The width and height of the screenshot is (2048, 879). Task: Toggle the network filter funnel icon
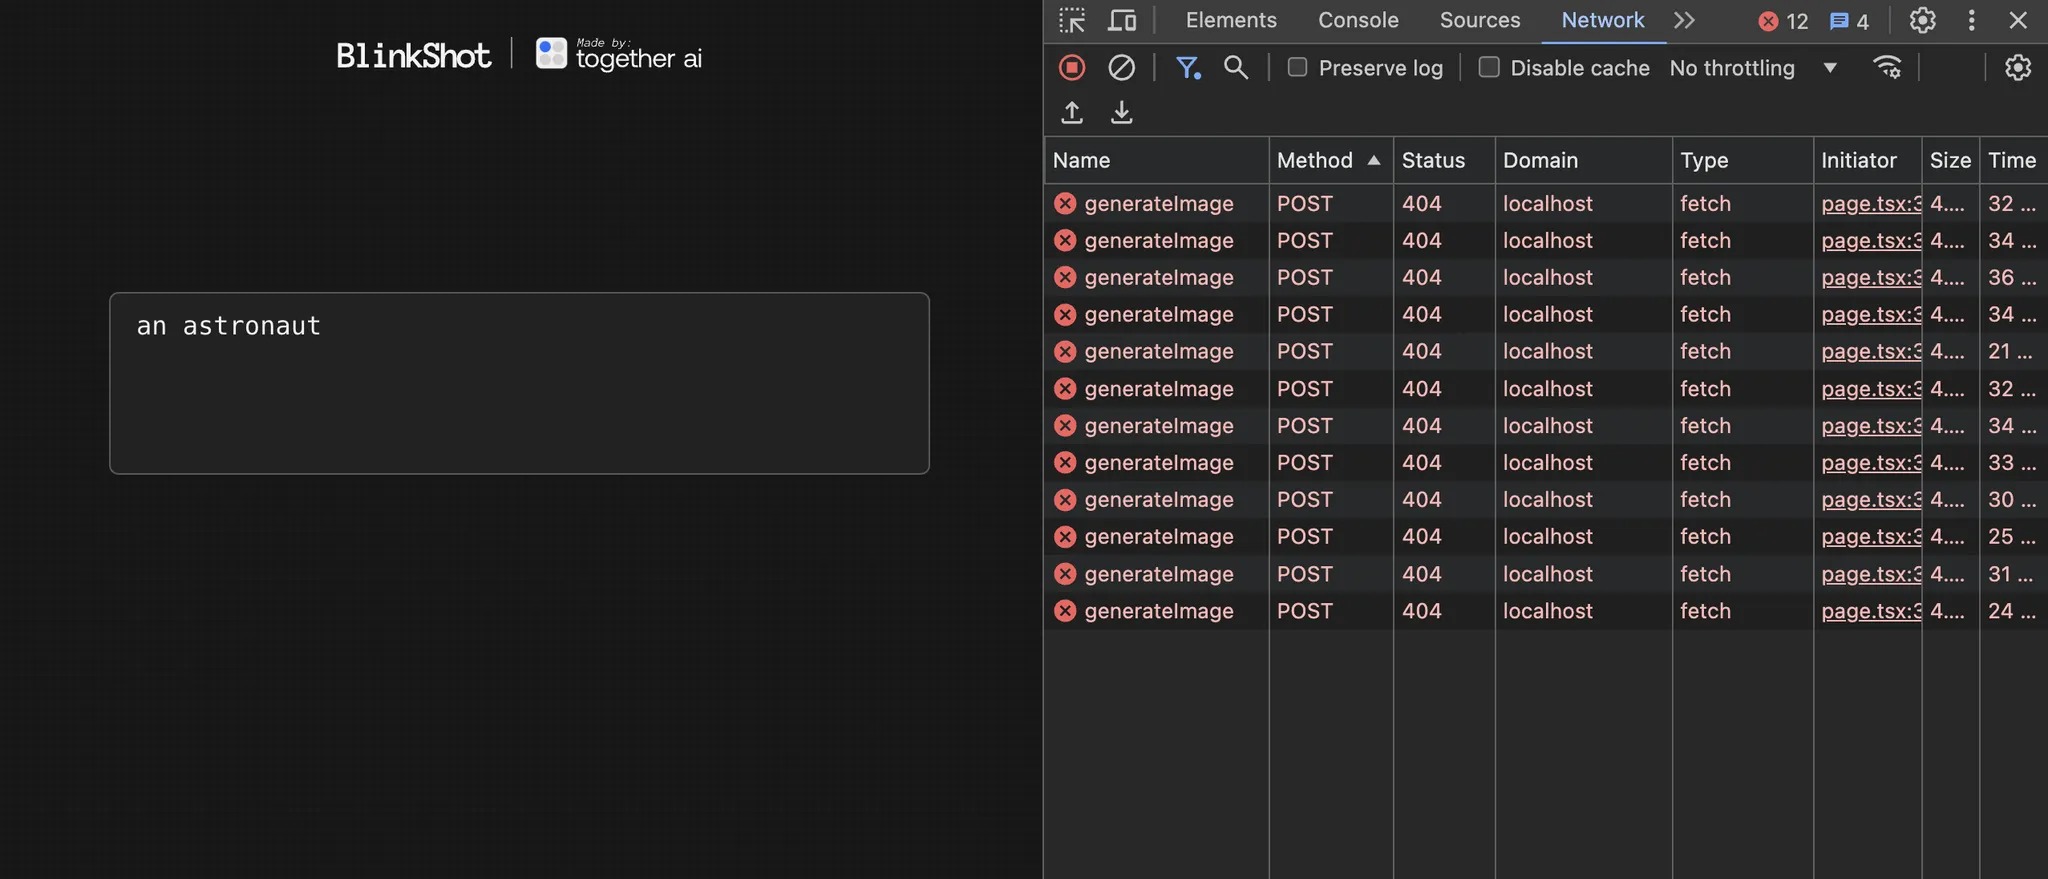tap(1188, 68)
